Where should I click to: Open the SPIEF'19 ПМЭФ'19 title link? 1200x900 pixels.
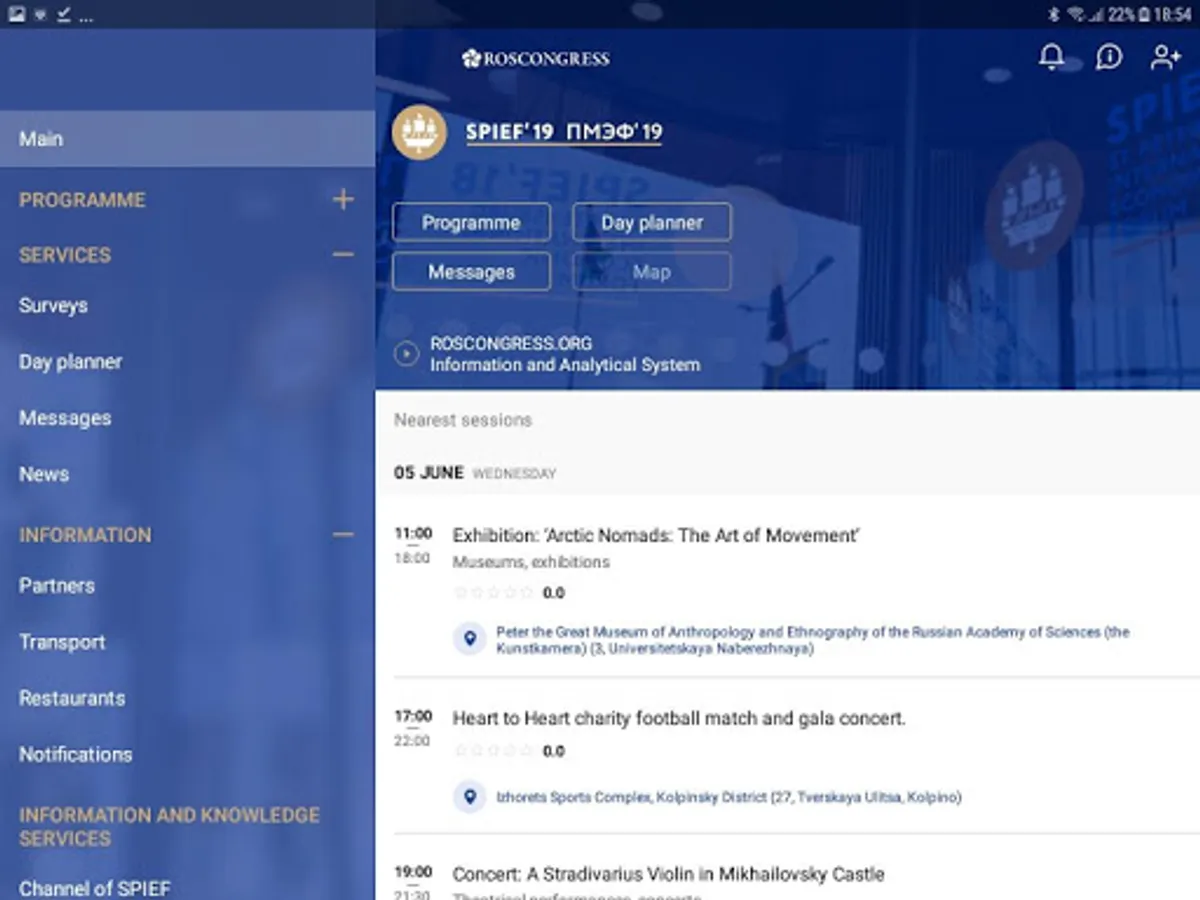564,132
